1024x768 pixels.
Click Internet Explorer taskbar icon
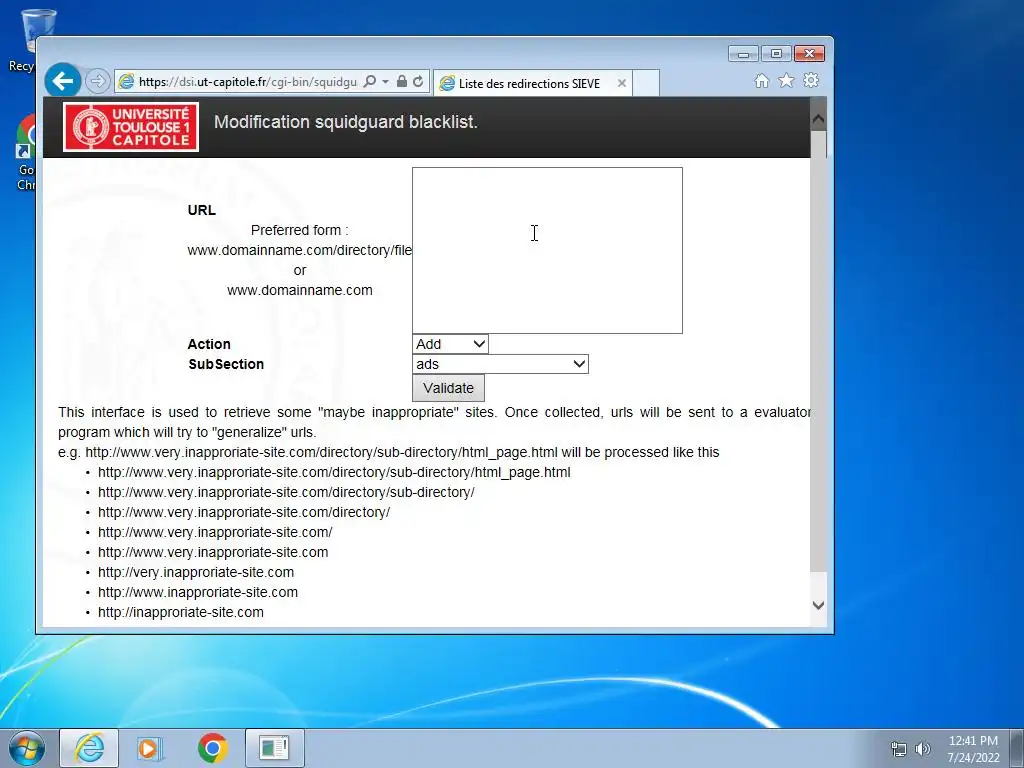pos(89,748)
